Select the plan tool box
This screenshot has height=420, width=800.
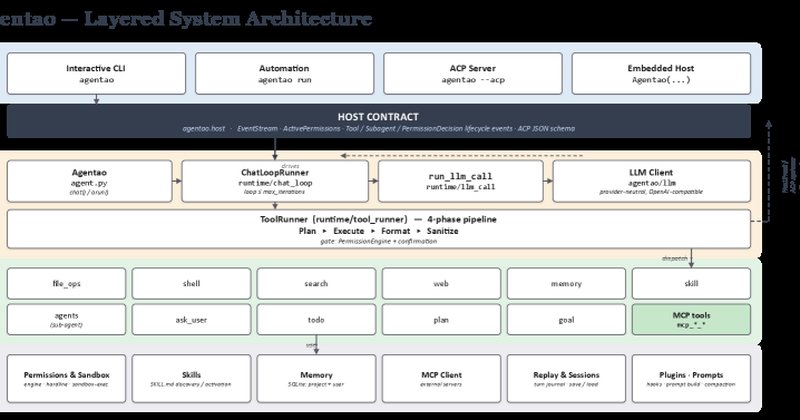[441, 319]
